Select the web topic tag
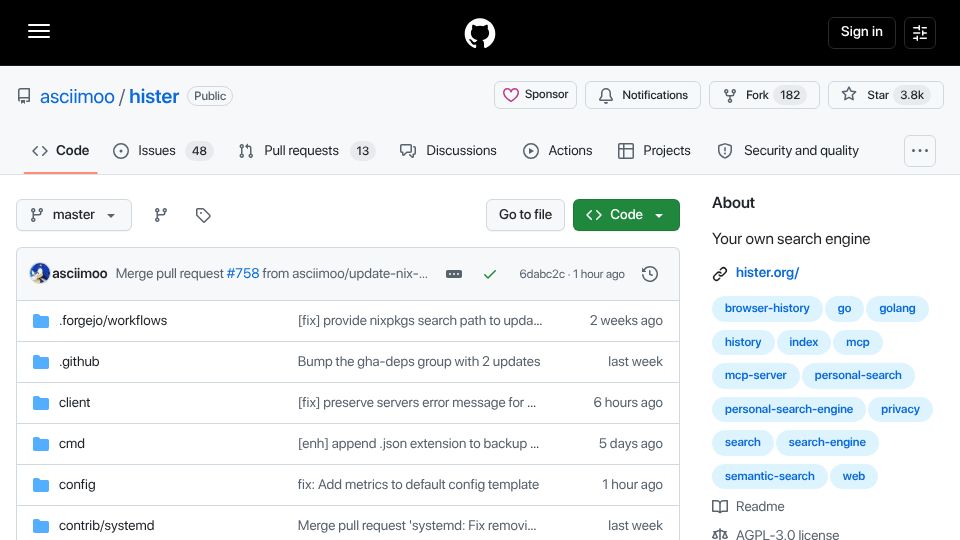 [853, 476]
